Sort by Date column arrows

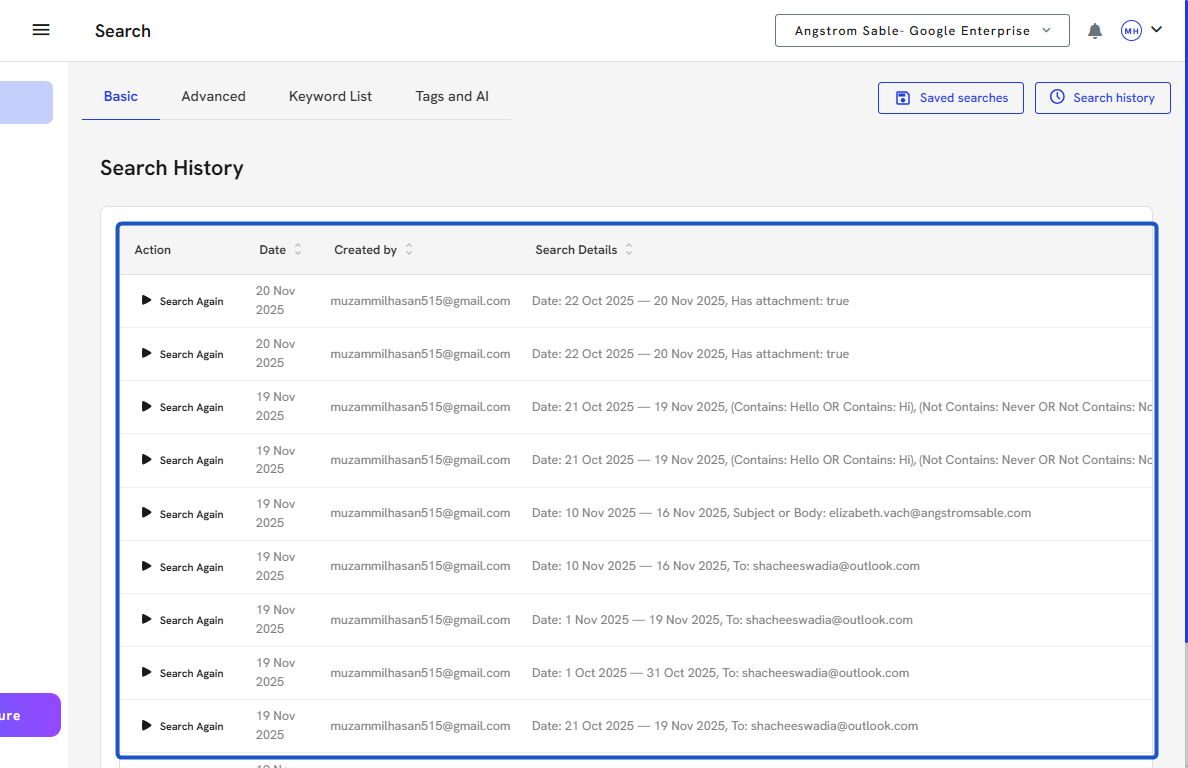(x=298, y=250)
